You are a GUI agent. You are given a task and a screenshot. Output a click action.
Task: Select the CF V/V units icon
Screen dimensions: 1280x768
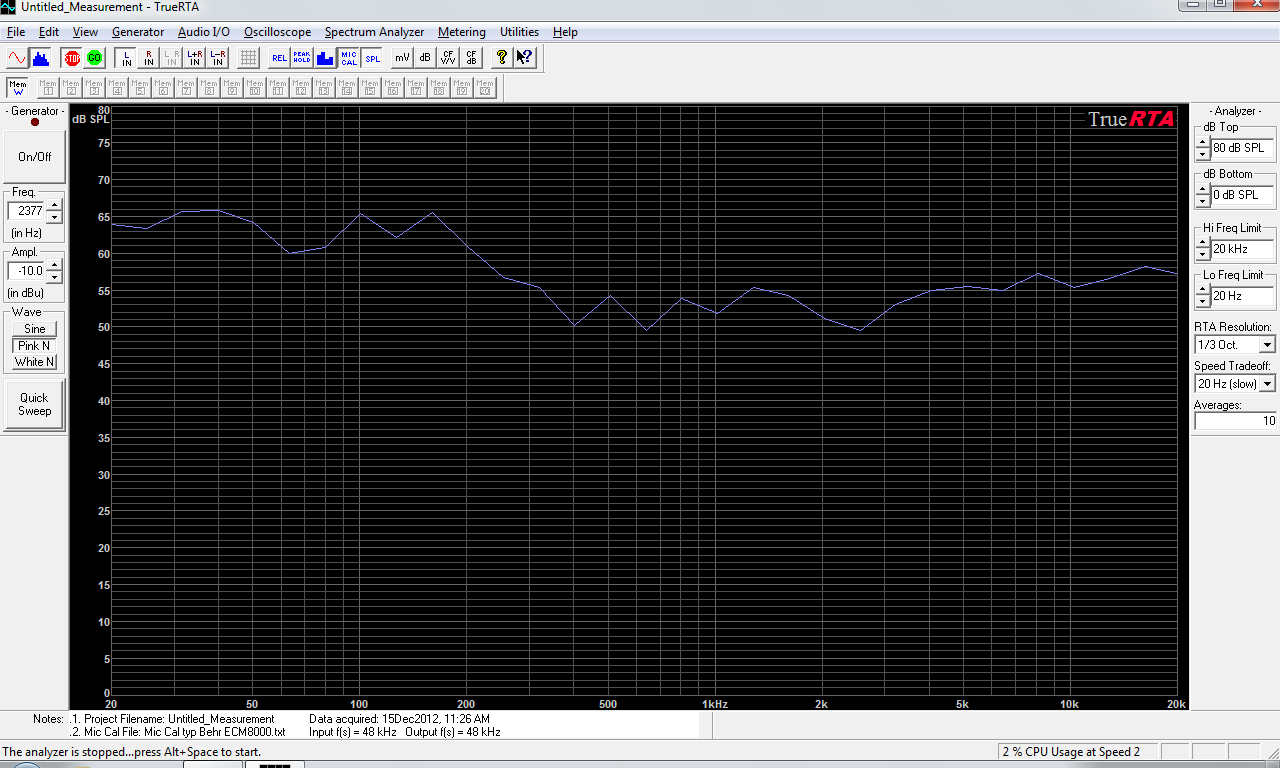tap(448, 58)
